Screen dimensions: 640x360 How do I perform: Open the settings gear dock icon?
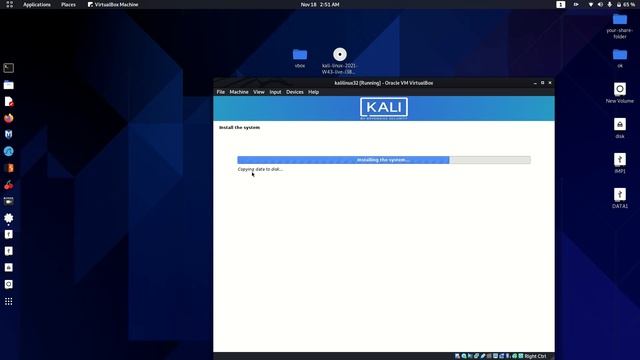click(x=9, y=218)
